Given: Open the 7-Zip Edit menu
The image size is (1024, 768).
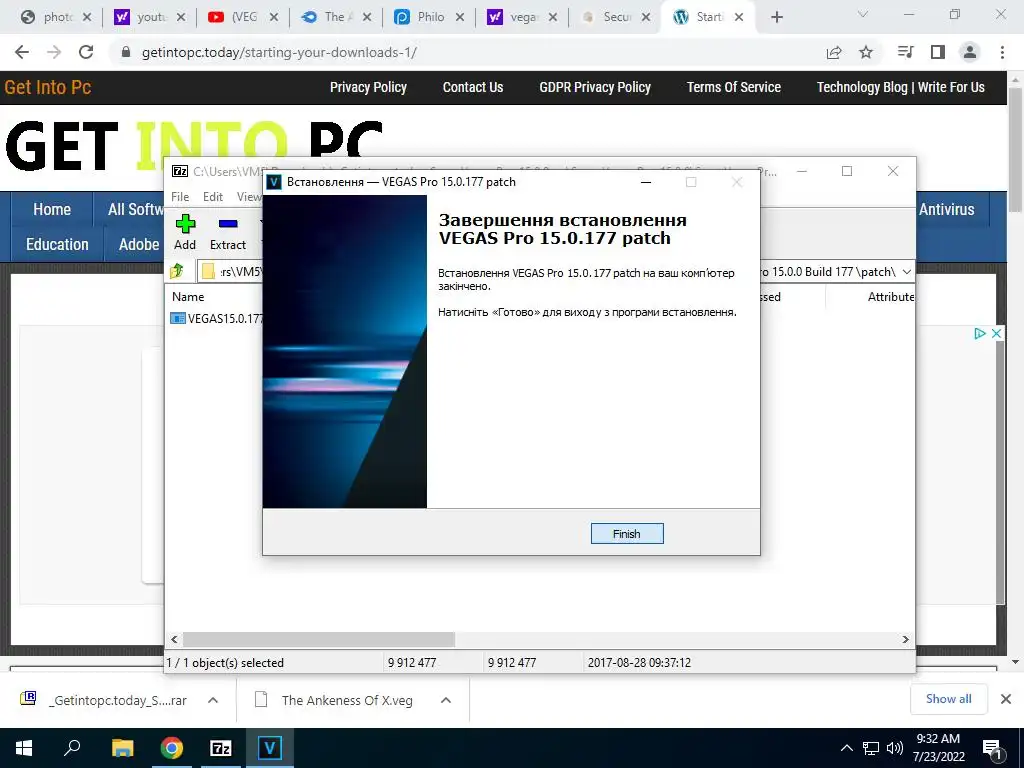Looking at the screenshot, I should pos(213,197).
